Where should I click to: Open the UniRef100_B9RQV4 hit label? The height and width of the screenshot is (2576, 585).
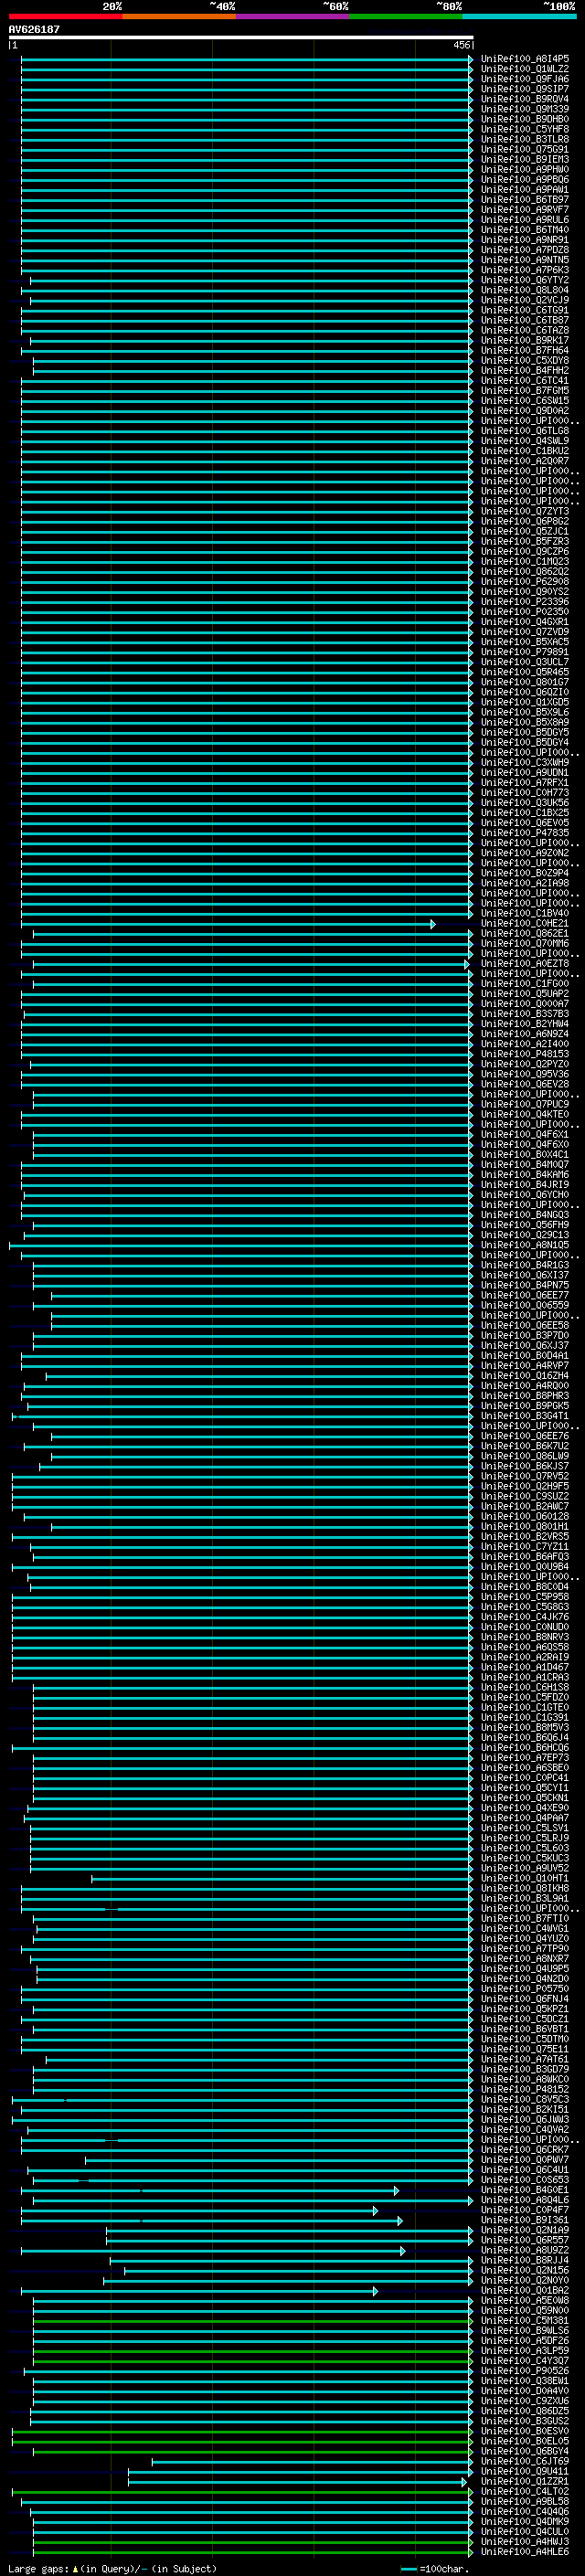pyautogui.click(x=525, y=99)
